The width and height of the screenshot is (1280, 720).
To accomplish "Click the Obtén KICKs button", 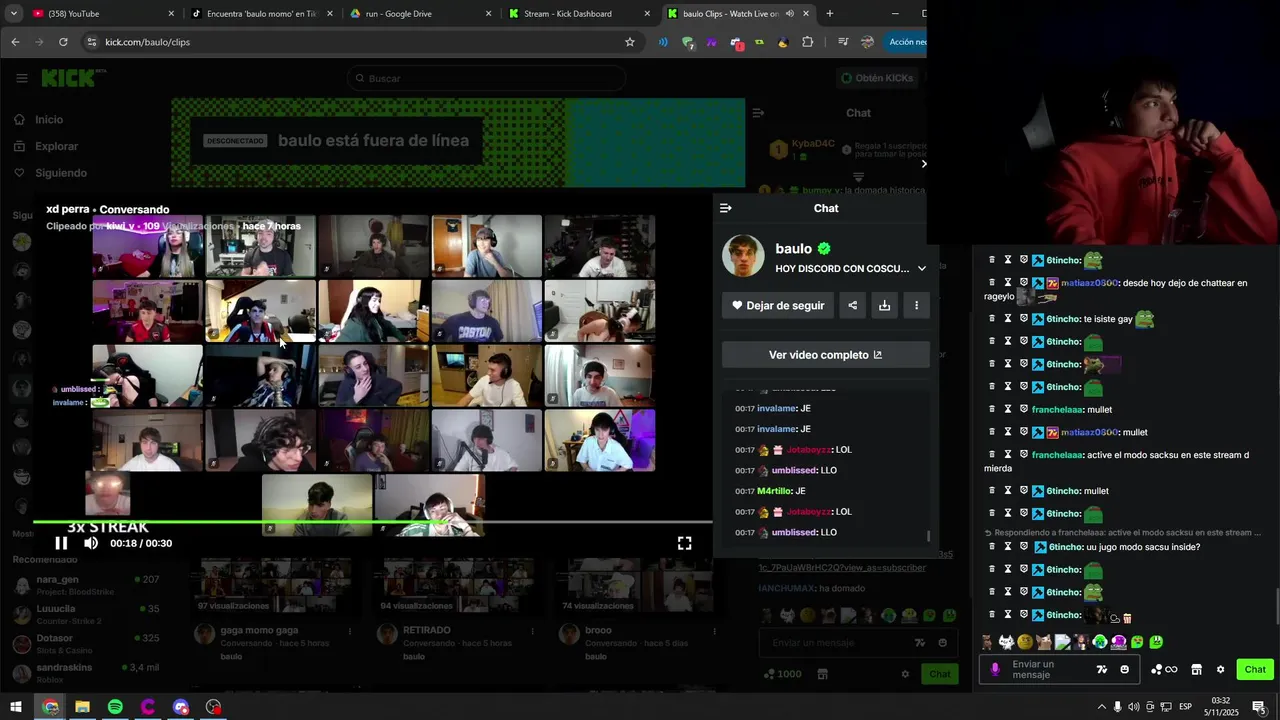I will (877, 78).
